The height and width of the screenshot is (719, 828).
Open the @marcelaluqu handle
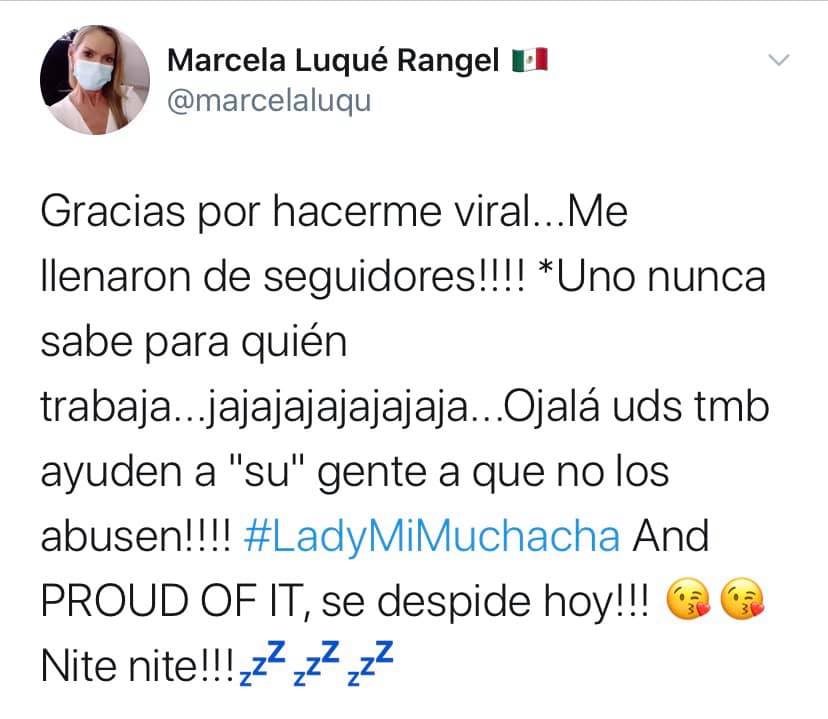(x=269, y=100)
